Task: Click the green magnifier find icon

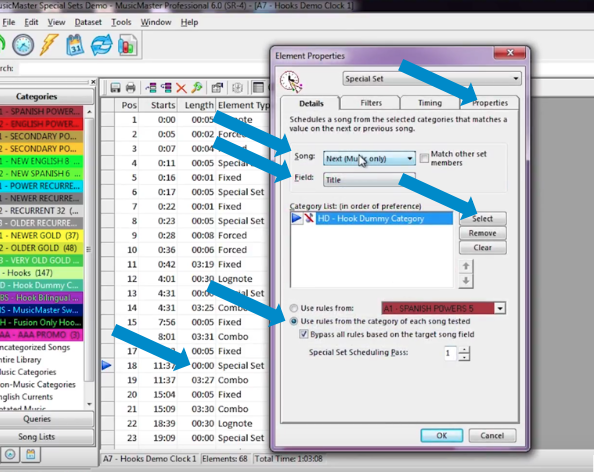Action: tap(197, 88)
